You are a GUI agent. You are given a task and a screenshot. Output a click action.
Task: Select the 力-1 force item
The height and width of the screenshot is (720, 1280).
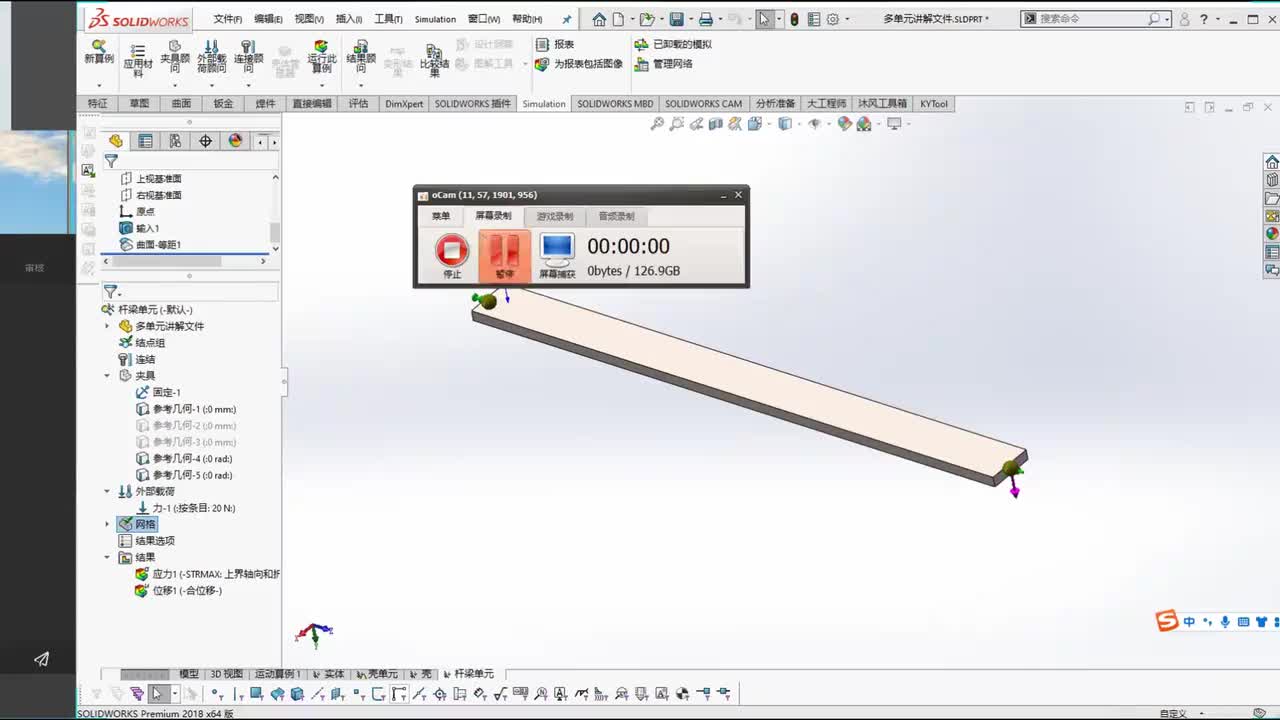tap(186, 509)
